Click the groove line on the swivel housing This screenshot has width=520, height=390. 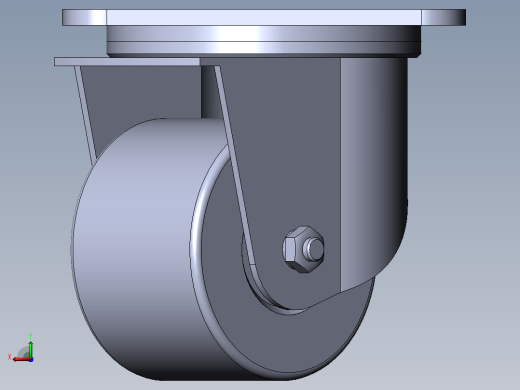point(264,41)
